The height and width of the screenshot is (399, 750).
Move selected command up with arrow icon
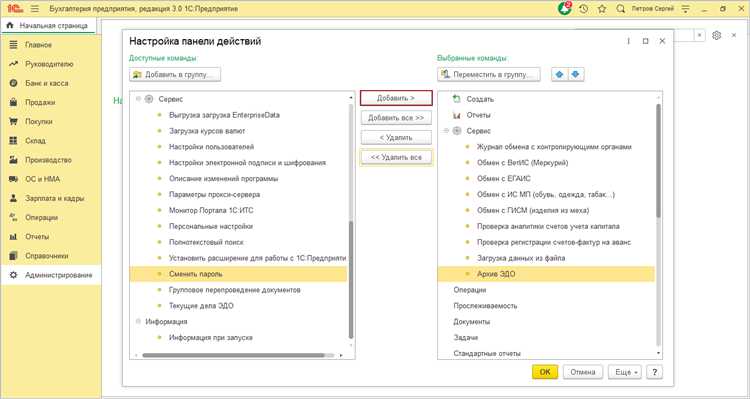[x=560, y=74]
